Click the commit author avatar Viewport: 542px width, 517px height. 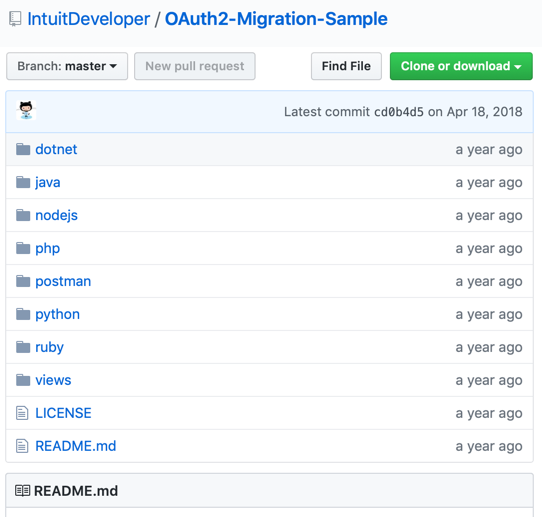[26, 110]
